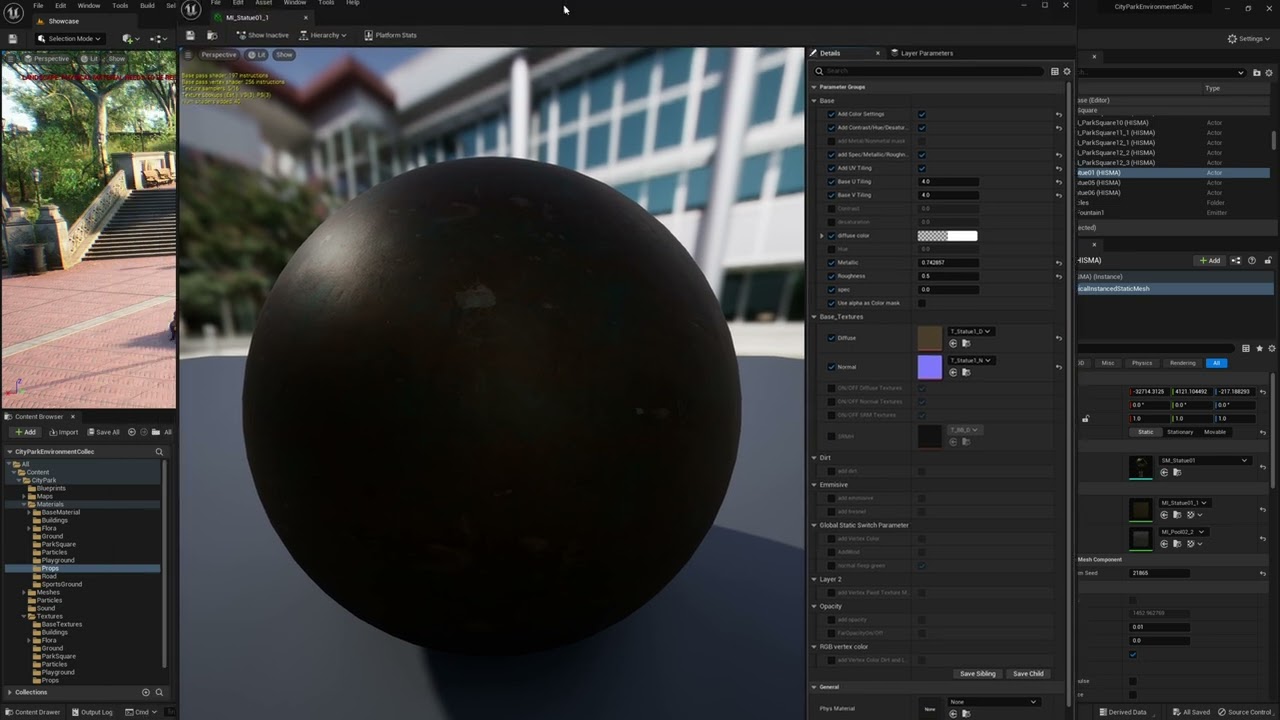
Task: Click the Base U Tiling value field
Action: coord(949,182)
